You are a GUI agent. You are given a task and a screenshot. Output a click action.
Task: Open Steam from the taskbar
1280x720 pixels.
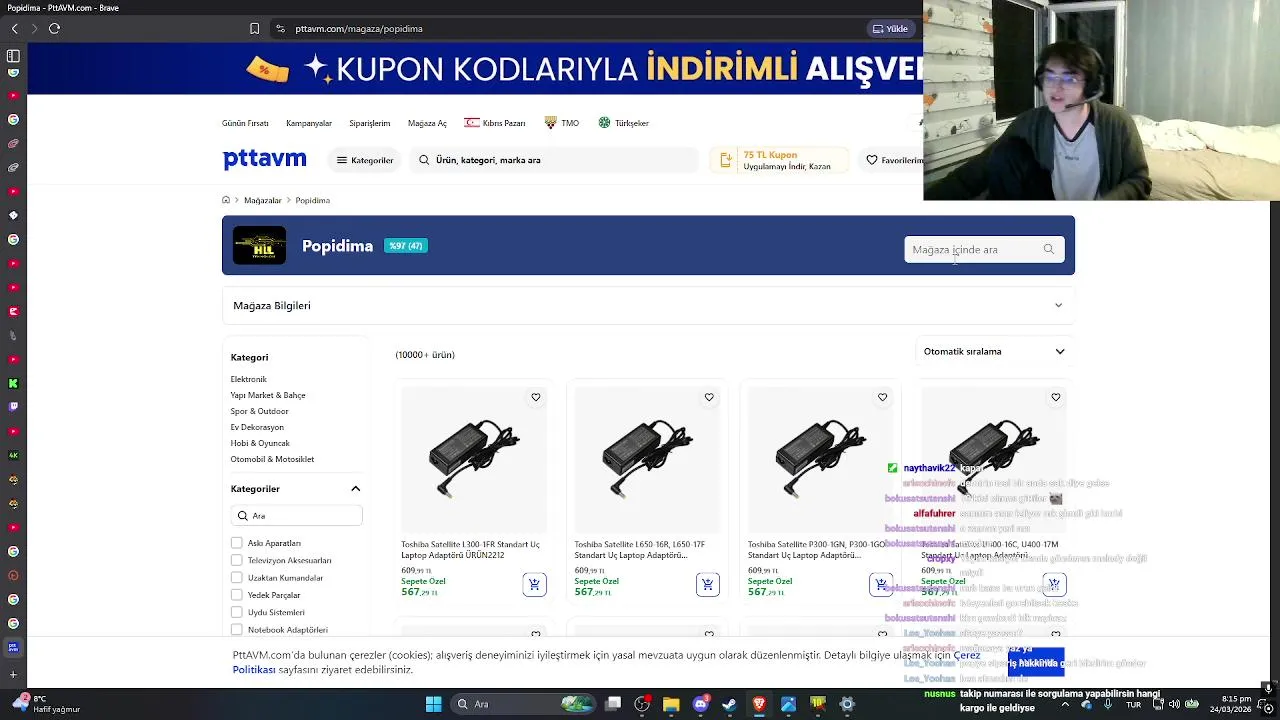click(729, 704)
